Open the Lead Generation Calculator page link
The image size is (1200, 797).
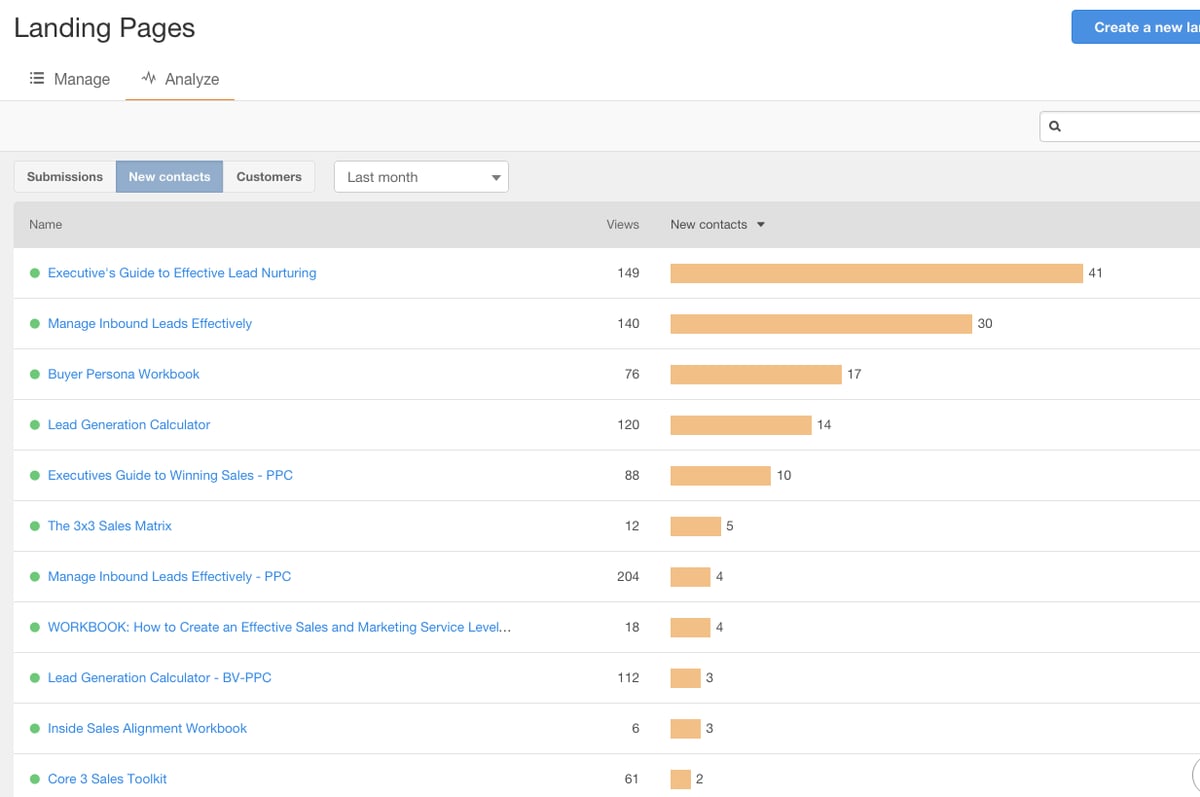tap(128, 424)
